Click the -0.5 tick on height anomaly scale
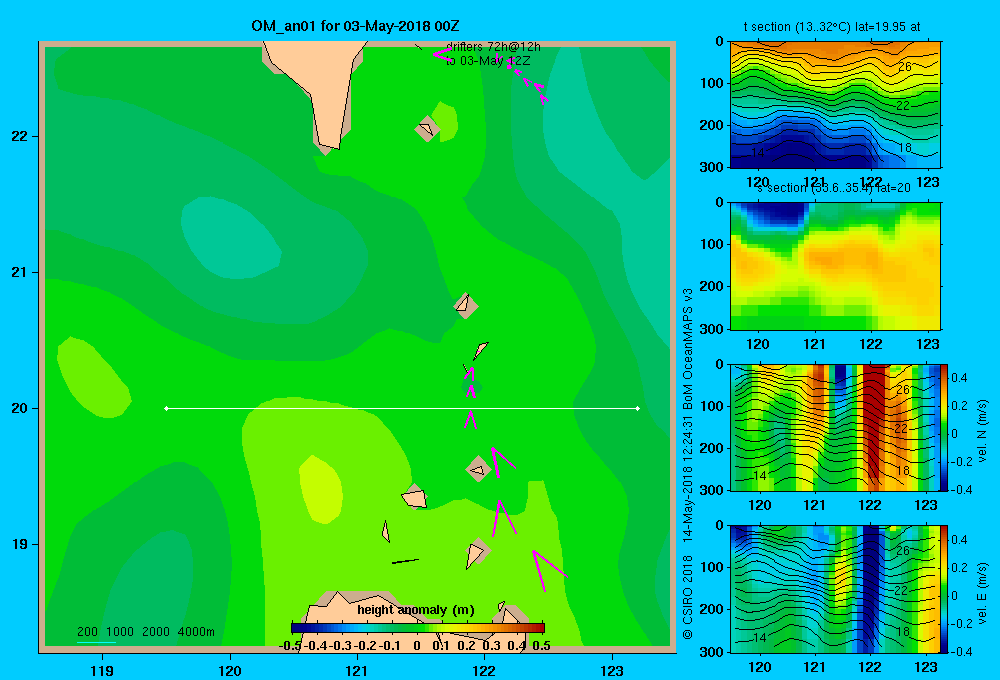Image resolution: width=1000 pixels, height=680 pixels. tap(290, 646)
